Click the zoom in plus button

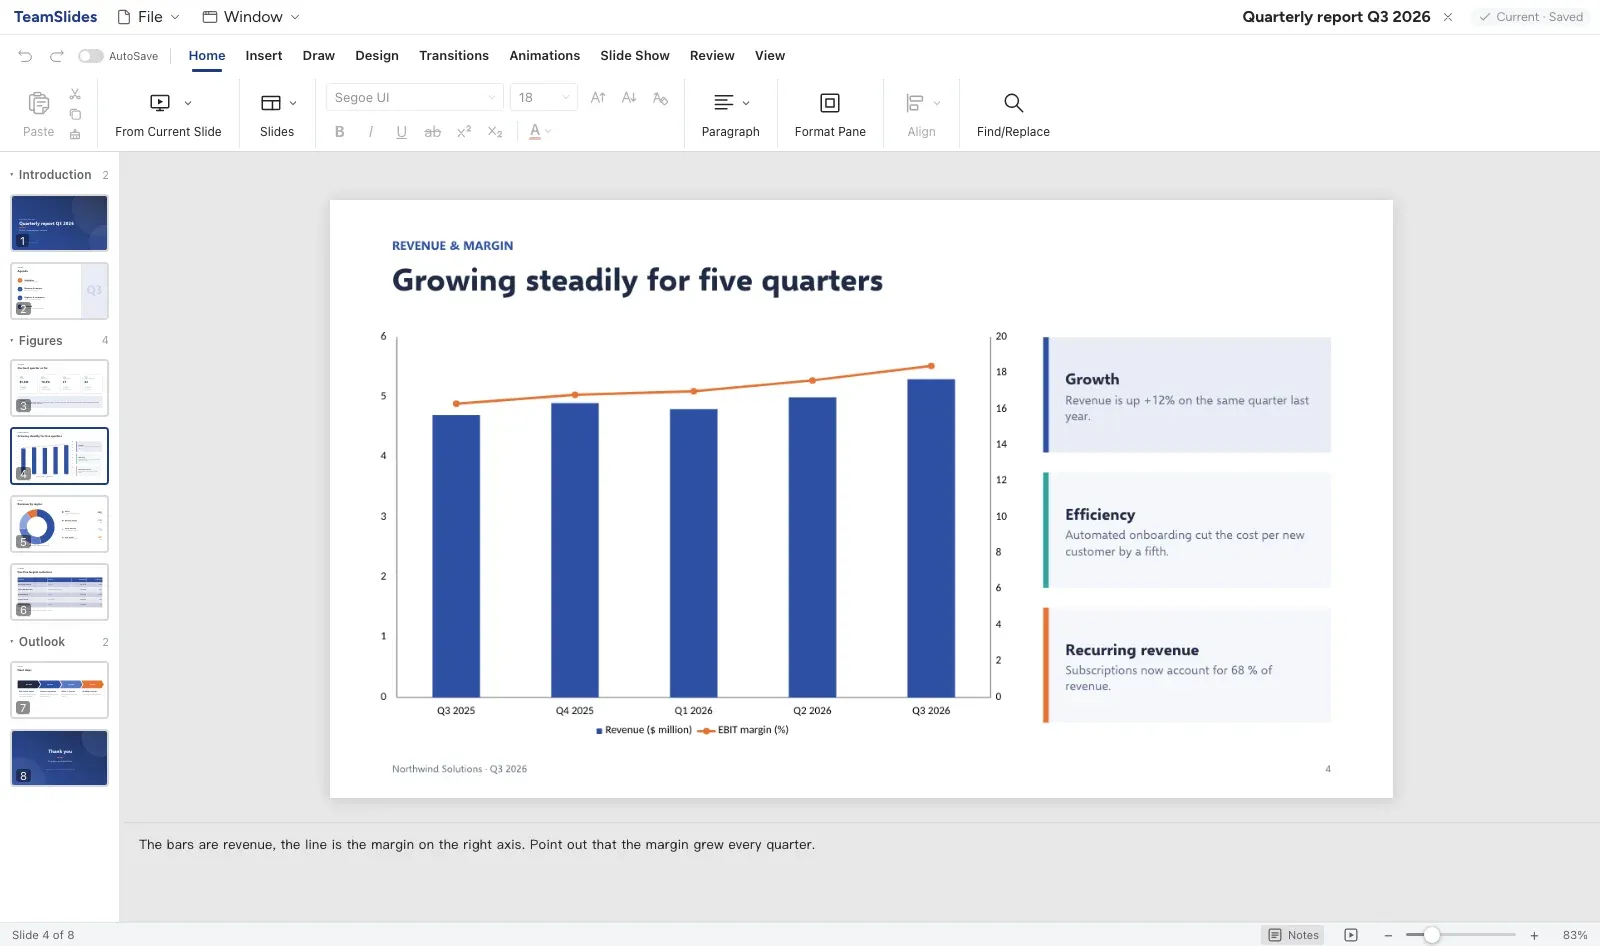pos(1534,935)
